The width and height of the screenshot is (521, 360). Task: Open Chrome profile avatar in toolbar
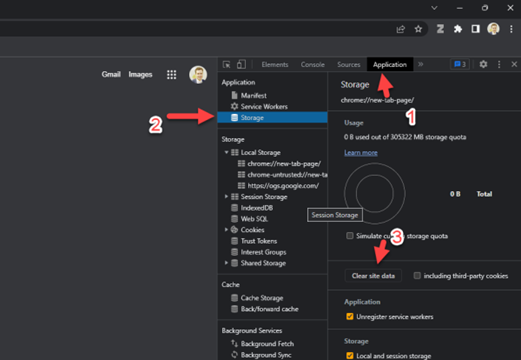click(x=493, y=29)
